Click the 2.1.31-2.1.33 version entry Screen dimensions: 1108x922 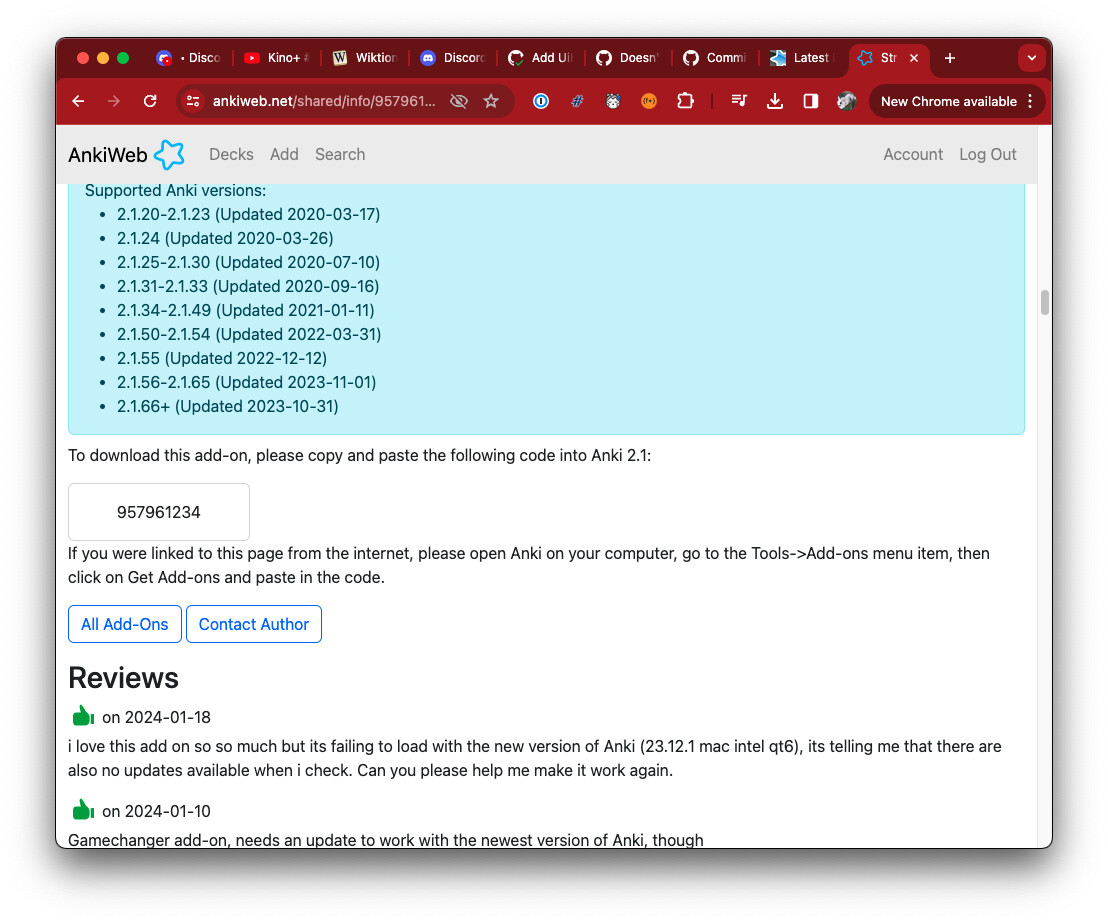[x=248, y=287]
